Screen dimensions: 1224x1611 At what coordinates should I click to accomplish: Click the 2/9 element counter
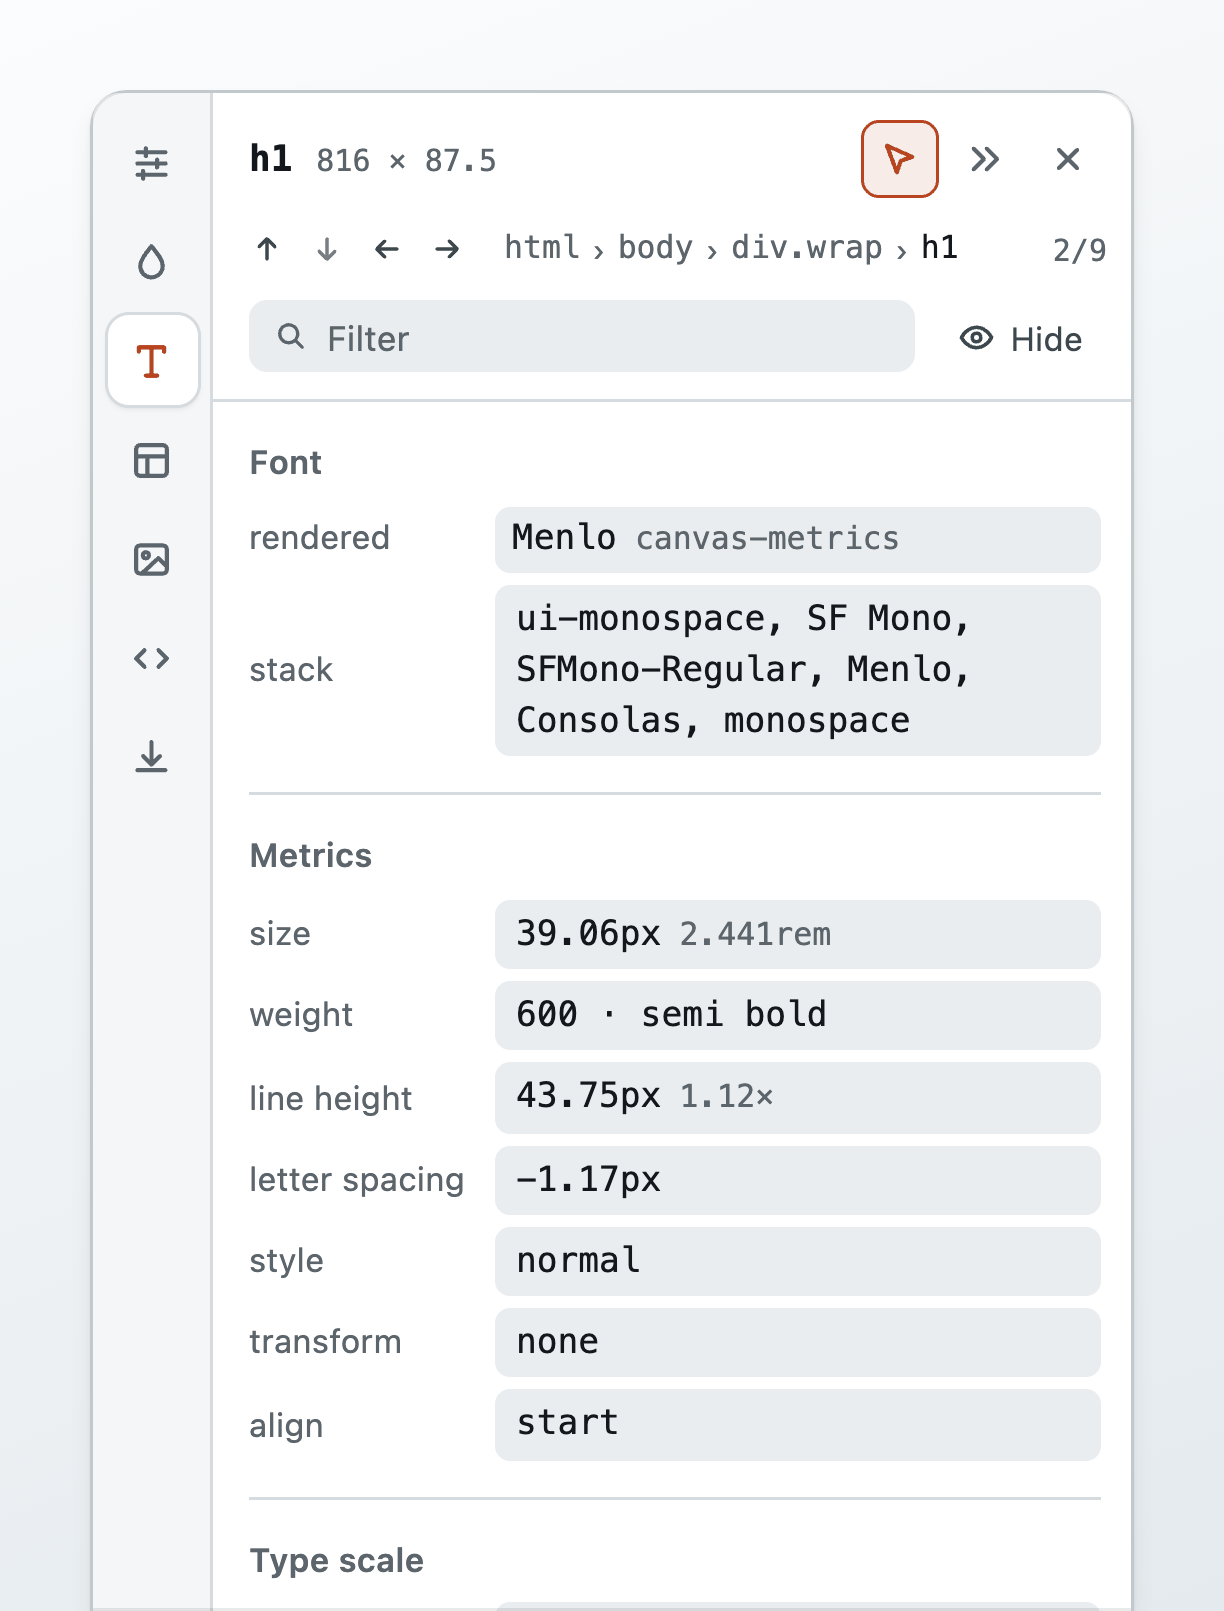click(x=1079, y=250)
